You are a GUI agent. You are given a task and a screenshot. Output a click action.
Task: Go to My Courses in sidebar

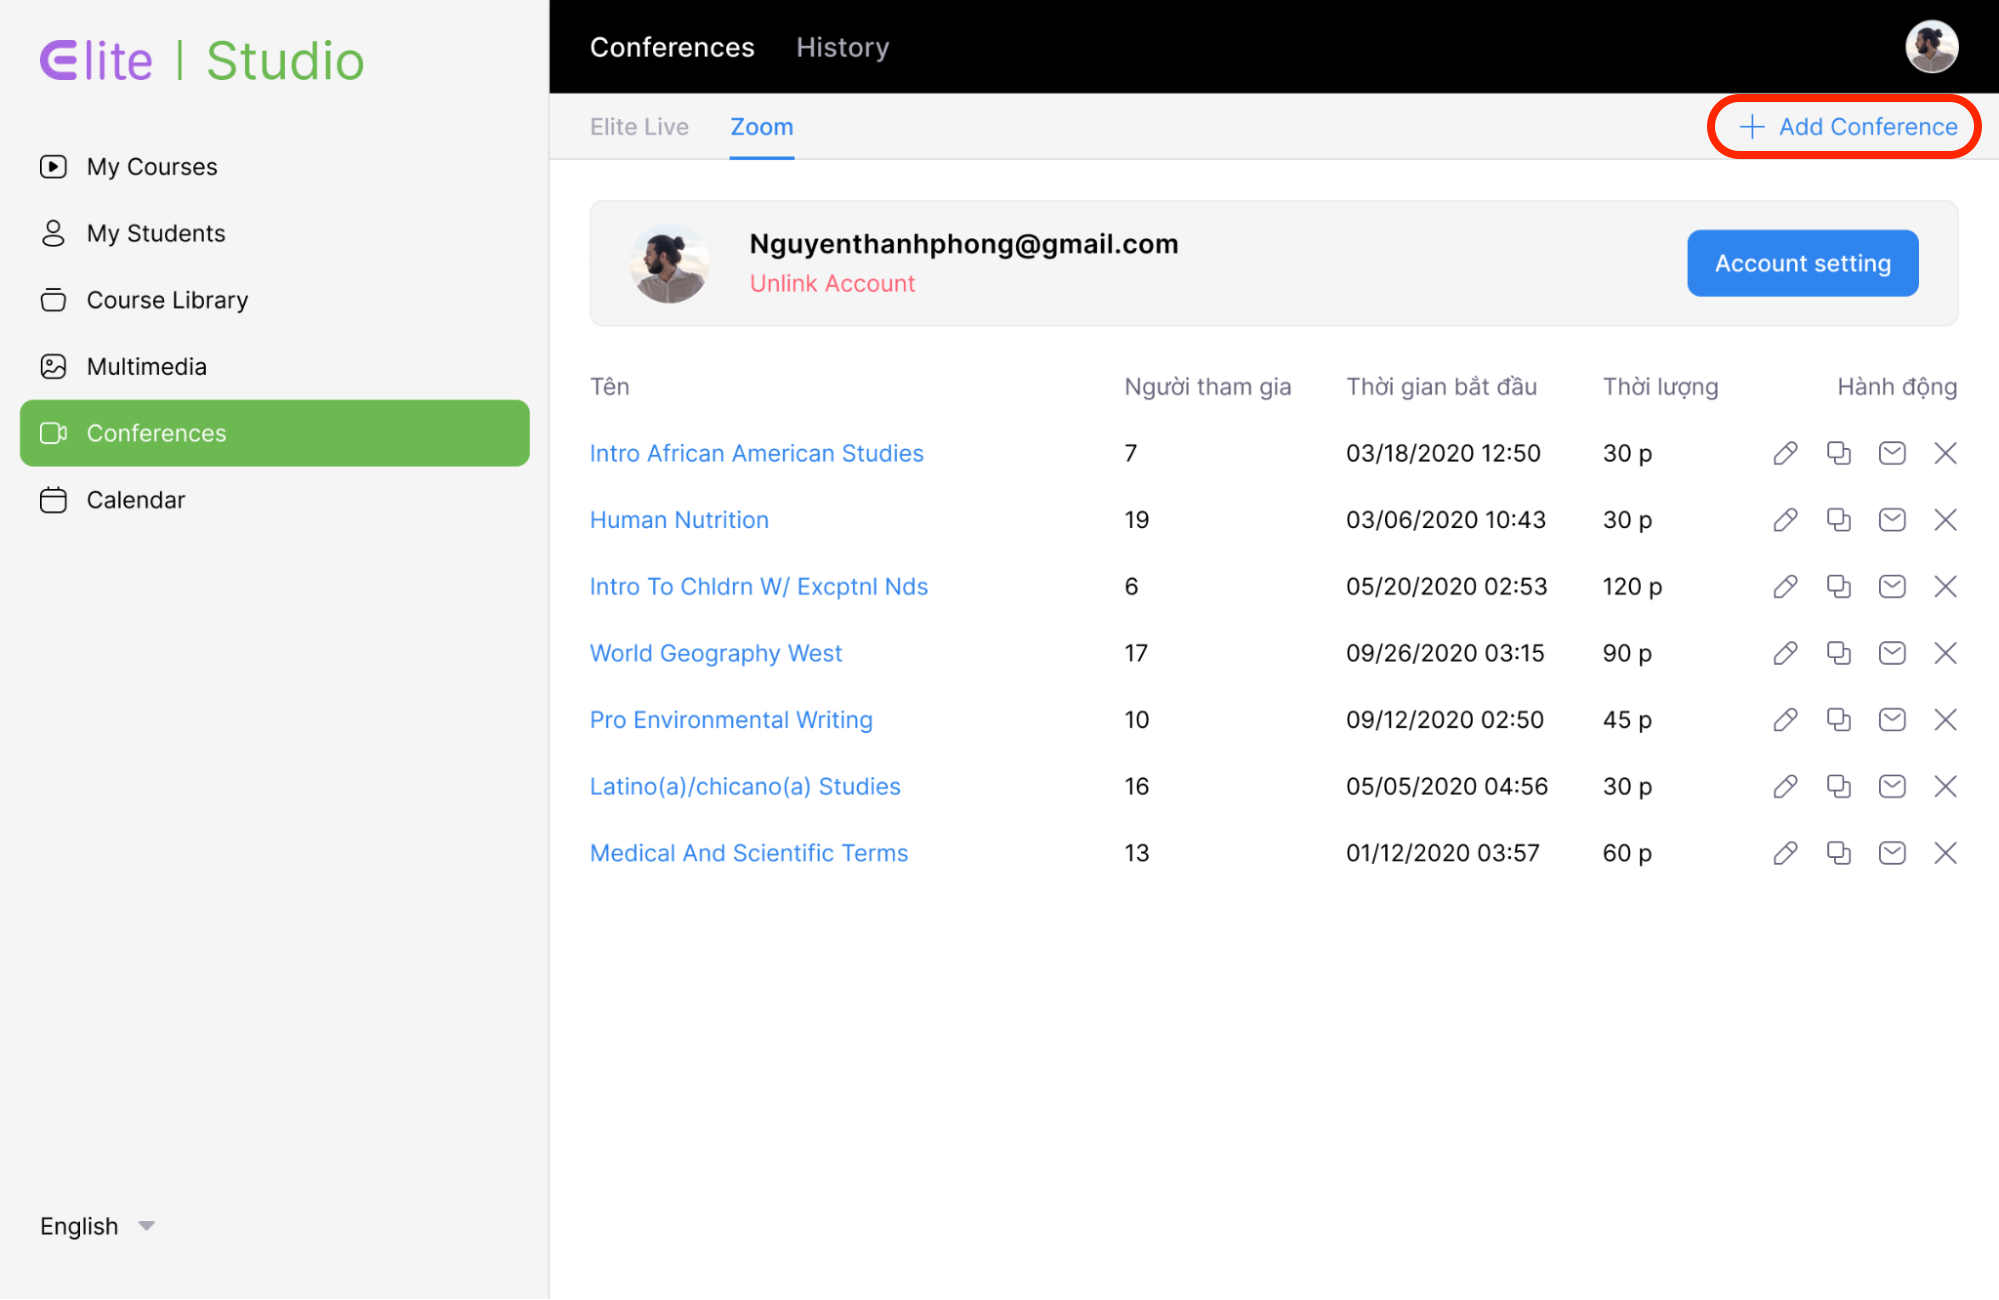click(x=151, y=167)
